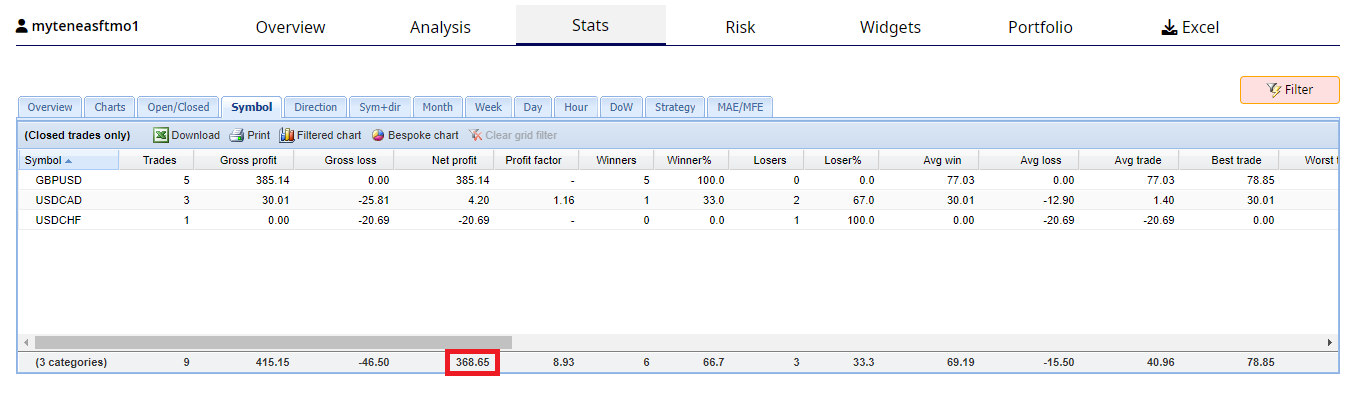
Task: Click the USDCAD profit factor 1.16 cell
Action: pos(565,200)
